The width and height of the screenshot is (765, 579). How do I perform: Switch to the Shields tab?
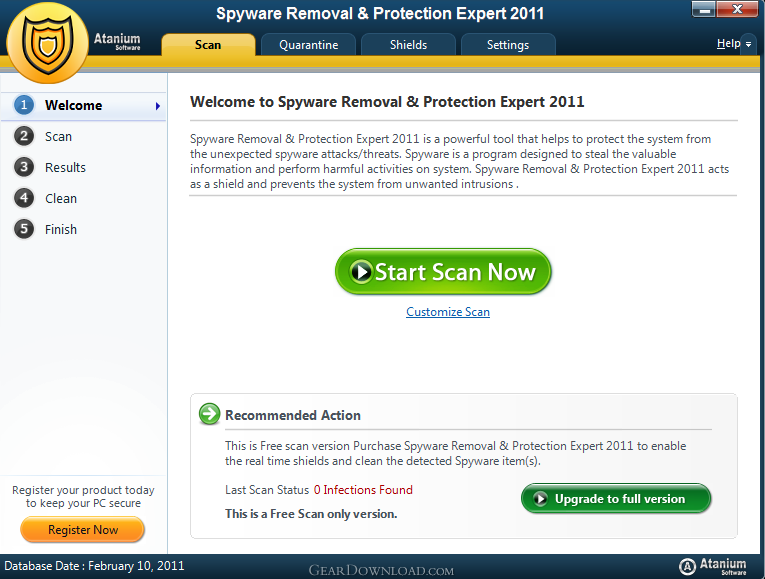tap(408, 45)
